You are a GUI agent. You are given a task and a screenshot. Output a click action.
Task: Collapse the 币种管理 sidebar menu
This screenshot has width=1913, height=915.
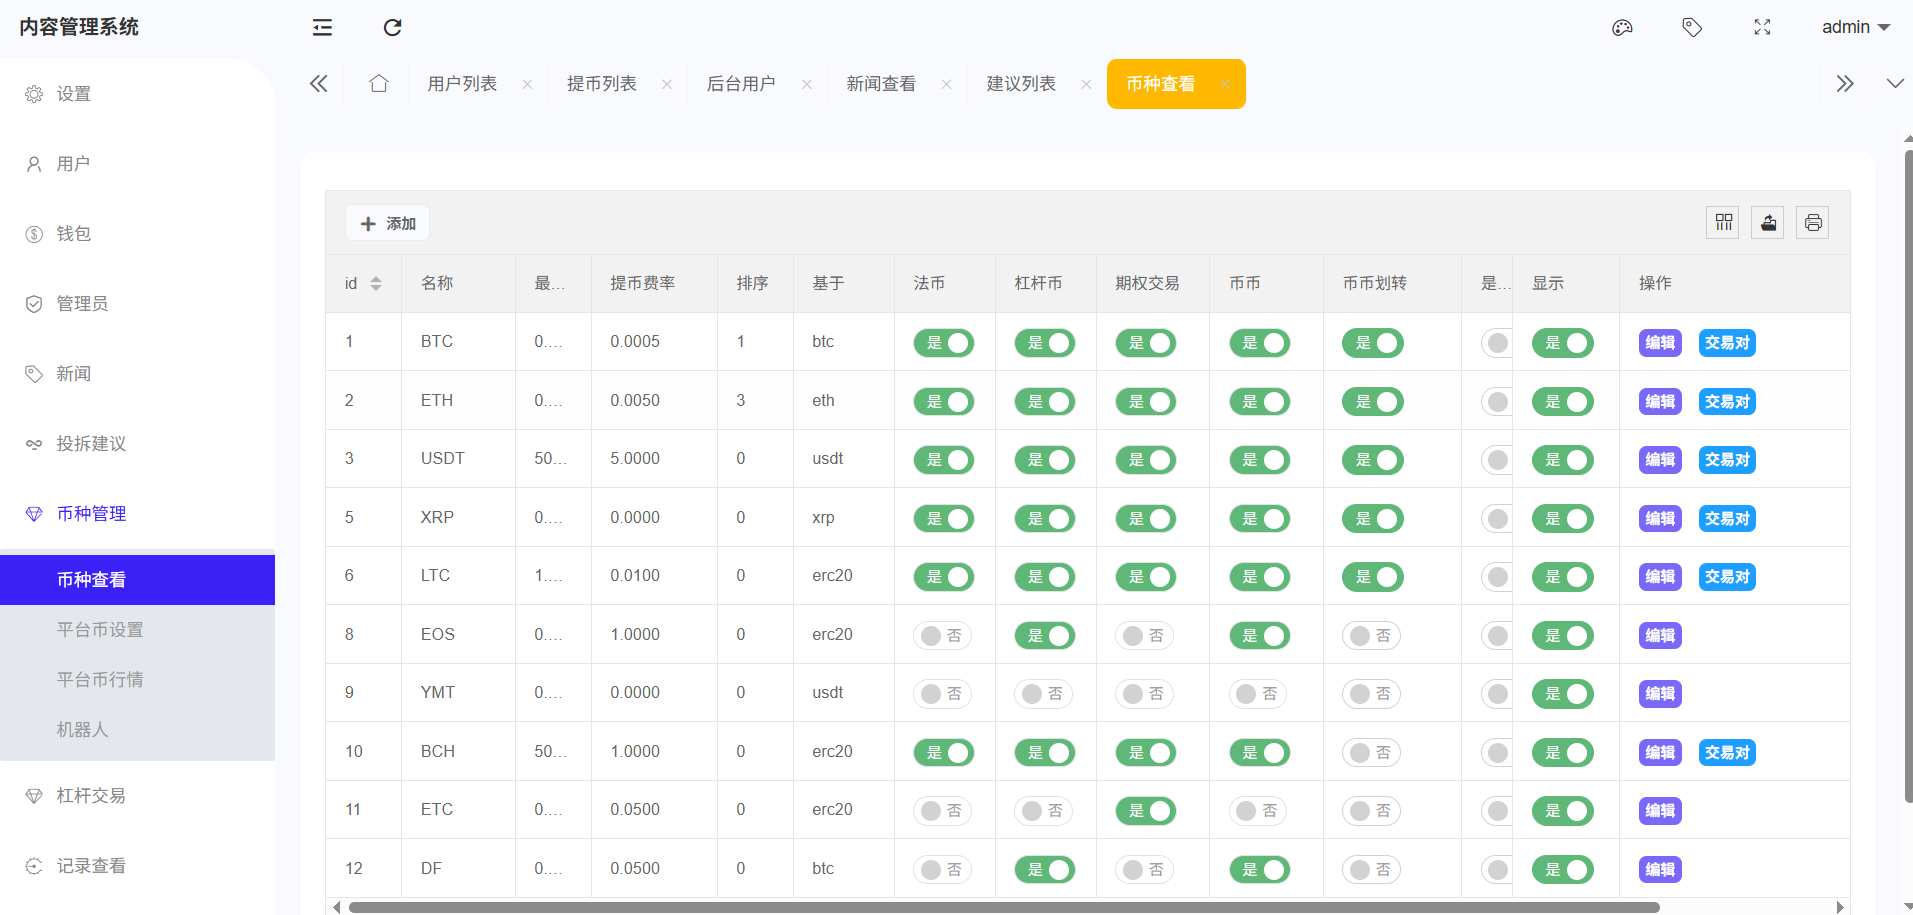click(x=91, y=514)
